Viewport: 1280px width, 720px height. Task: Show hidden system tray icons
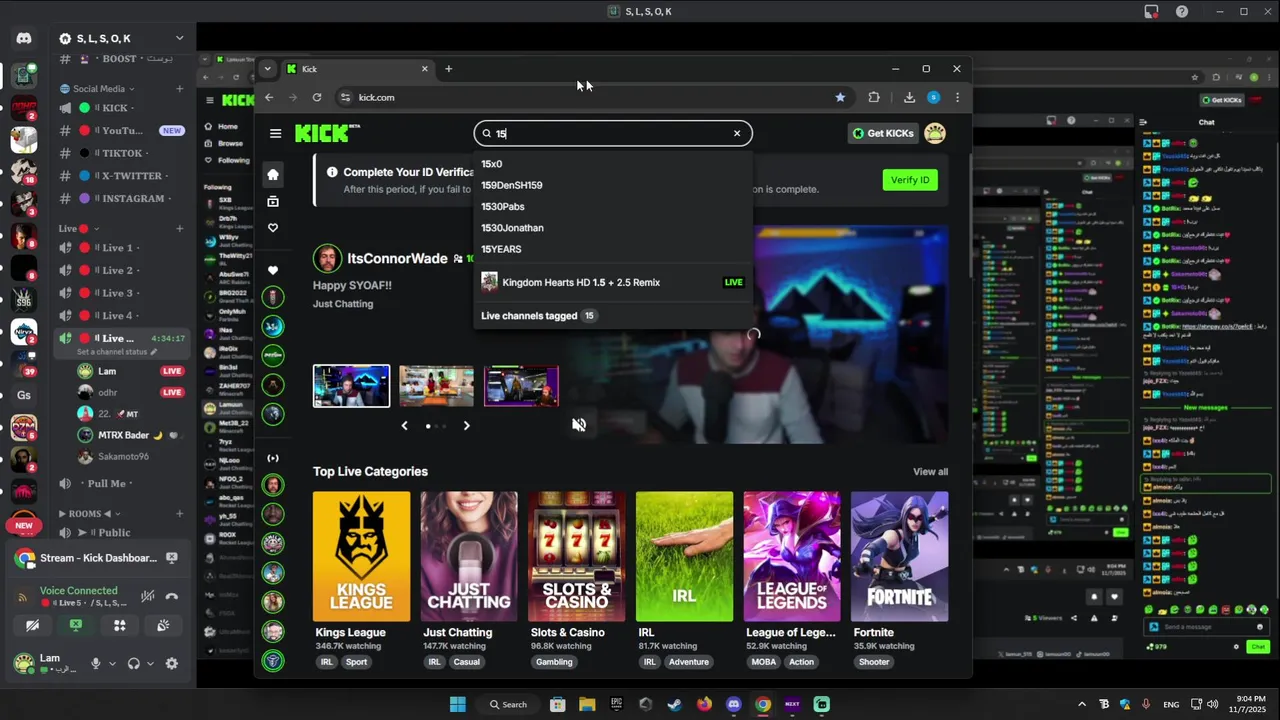(x=1082, y=704)
